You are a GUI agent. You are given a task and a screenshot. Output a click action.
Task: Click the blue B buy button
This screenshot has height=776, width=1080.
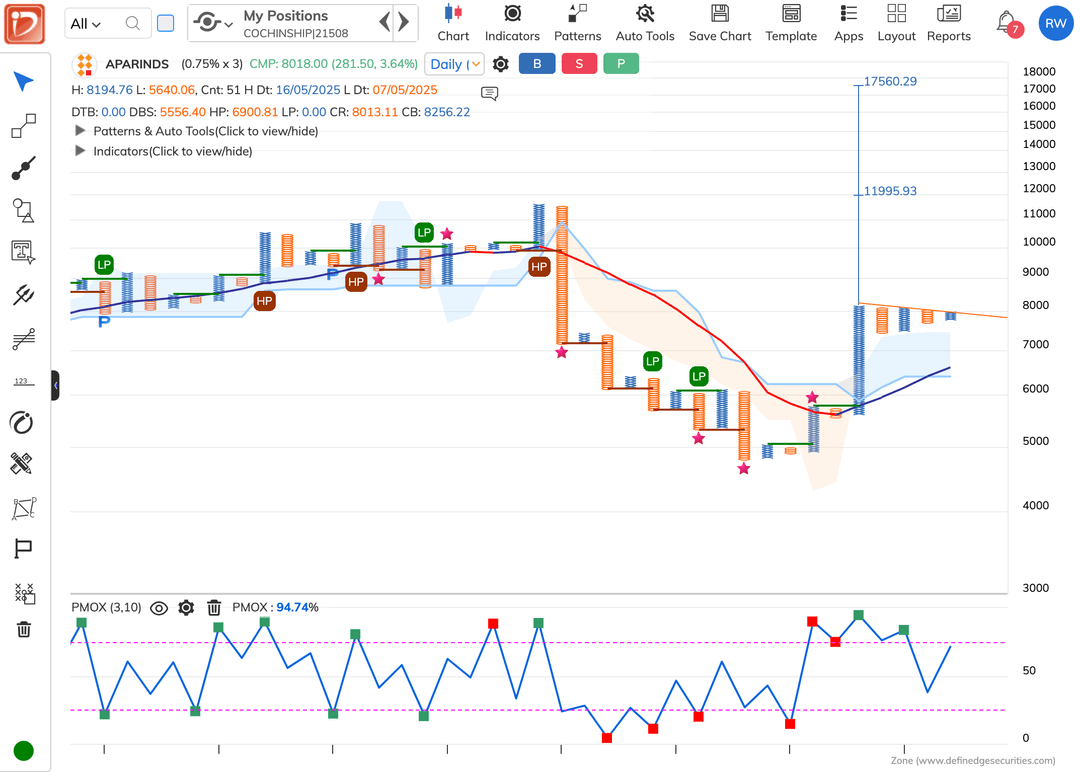[x=537, y=63]
